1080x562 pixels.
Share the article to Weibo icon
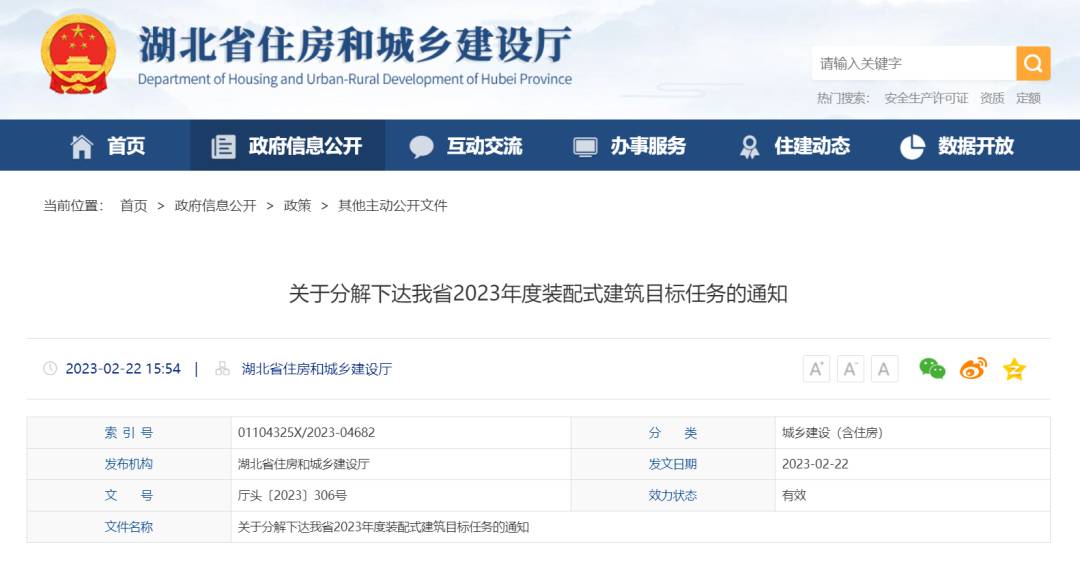[x=973, y=369]
